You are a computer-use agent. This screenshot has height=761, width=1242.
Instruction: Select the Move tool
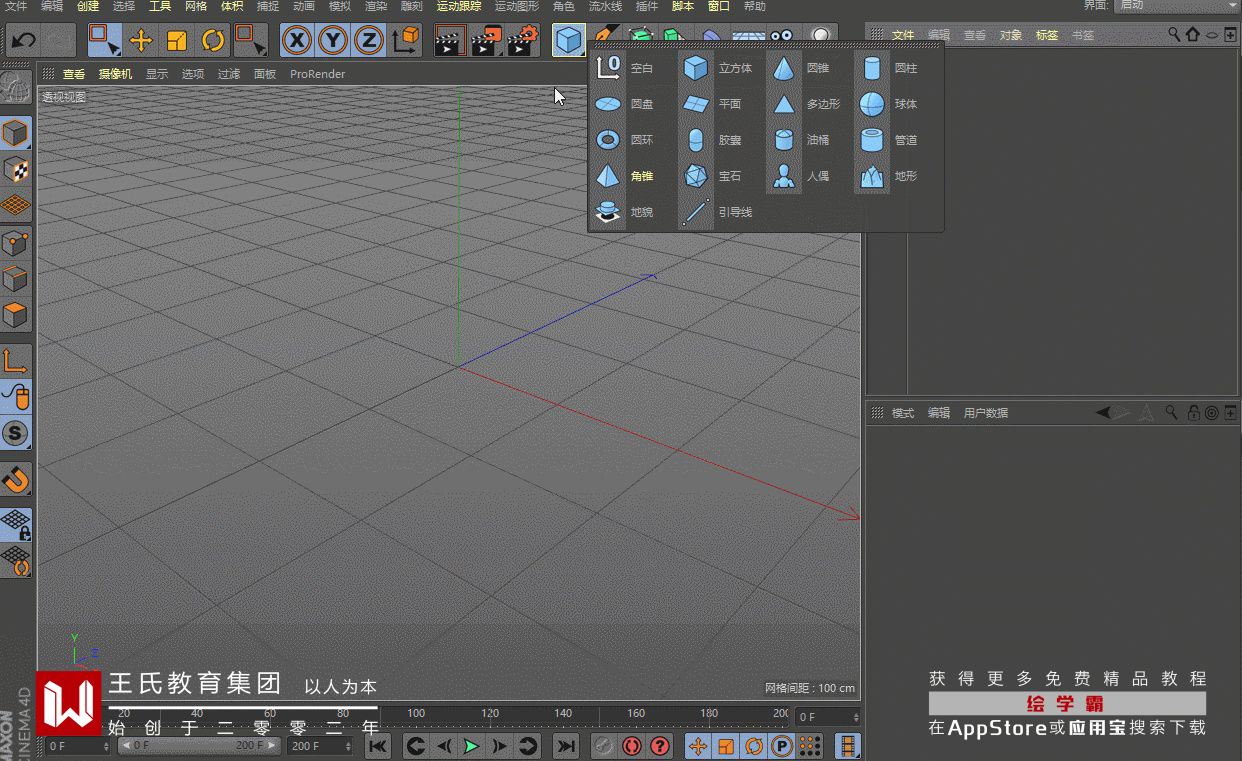click(141, 41)
